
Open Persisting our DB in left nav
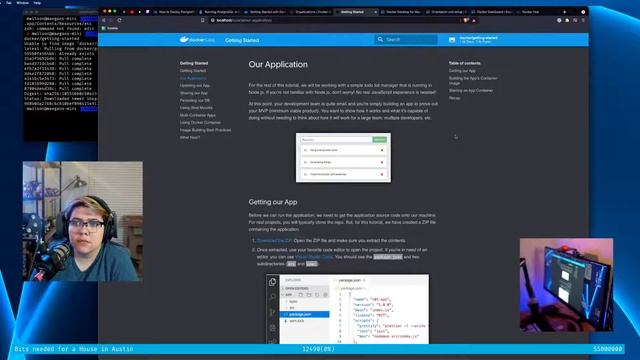point(195,100)
